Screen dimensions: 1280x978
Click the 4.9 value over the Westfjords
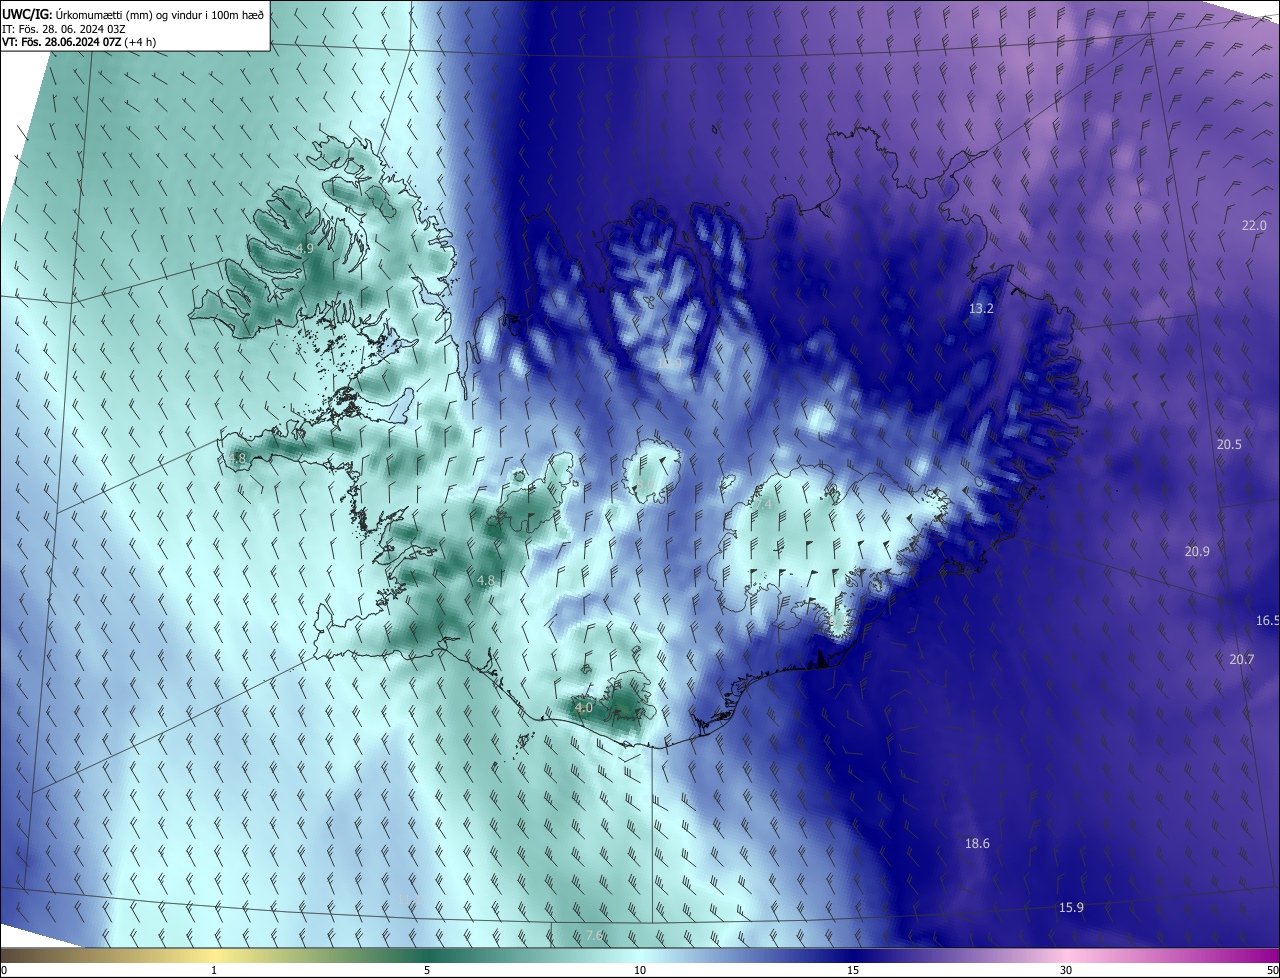[x=306, y=248]
